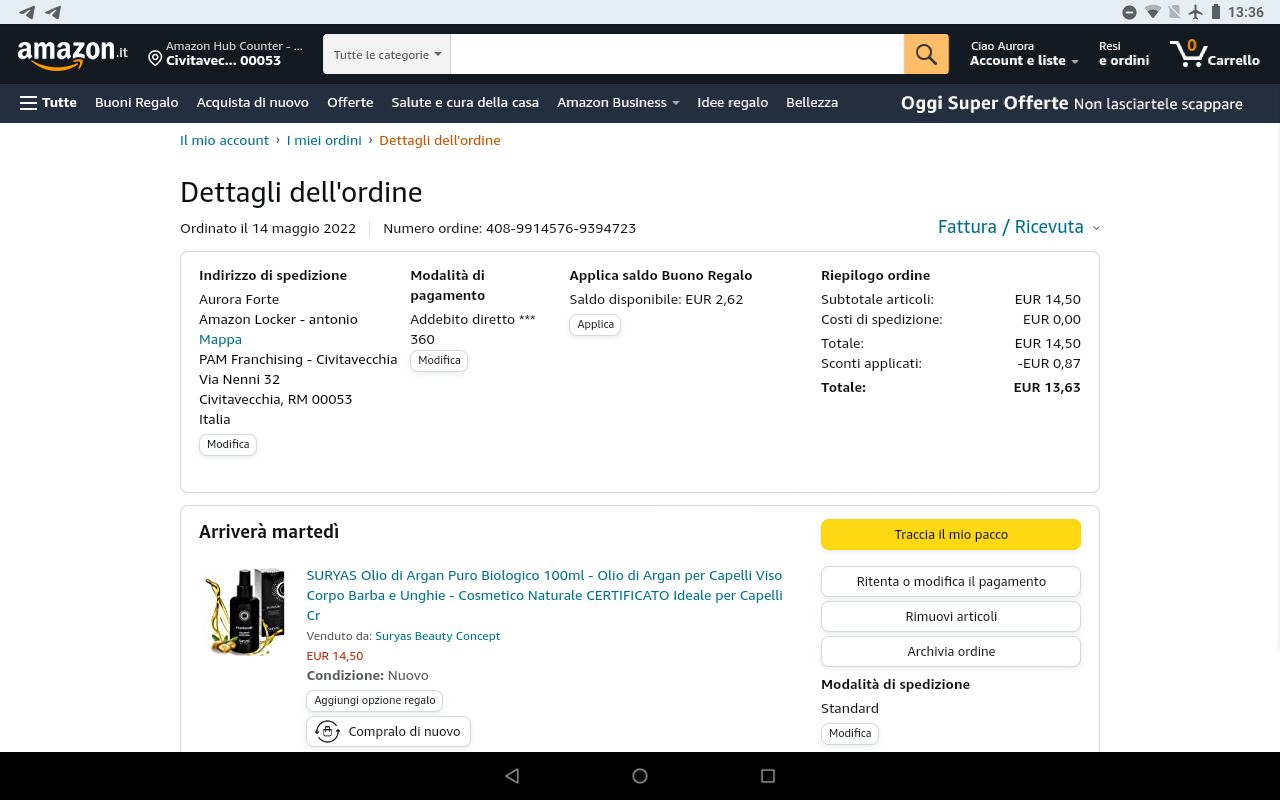The width and height of the screenshot is (1280, 800).
Task: Open the Offerte nav item
Action: tap(350, 102)
